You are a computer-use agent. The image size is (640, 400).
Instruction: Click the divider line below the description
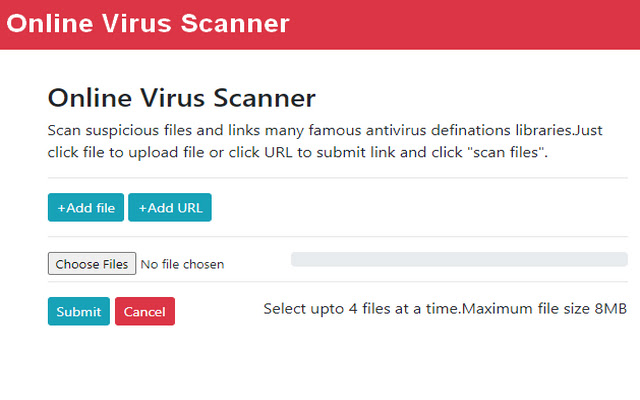[x=337, y=178]
